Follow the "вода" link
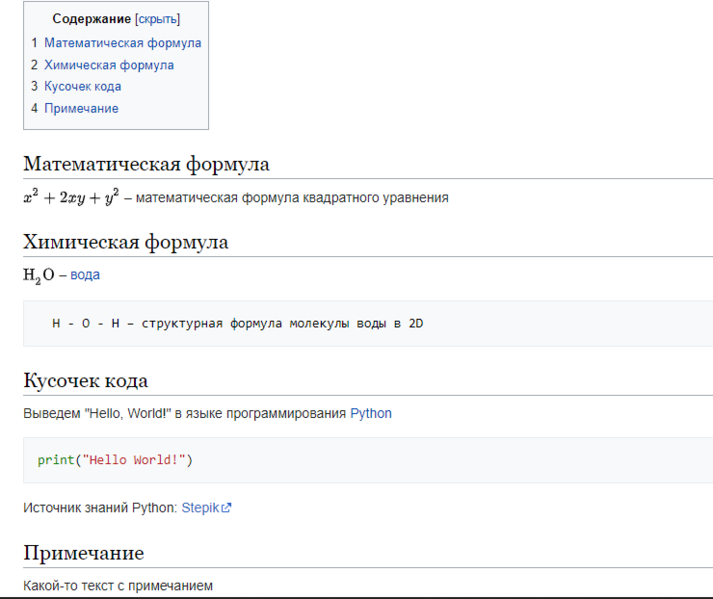Viewport: 713px width, 599px height. pyautogui.click(x=85, y=274)
